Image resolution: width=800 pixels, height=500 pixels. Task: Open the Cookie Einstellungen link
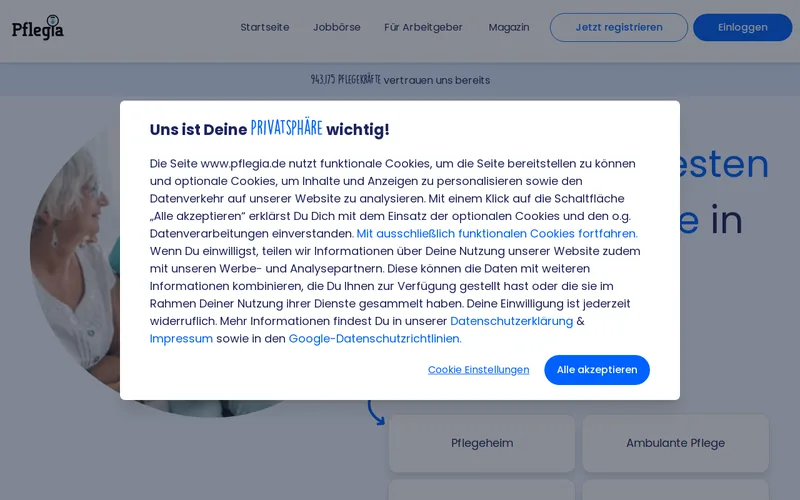point(479,370)
